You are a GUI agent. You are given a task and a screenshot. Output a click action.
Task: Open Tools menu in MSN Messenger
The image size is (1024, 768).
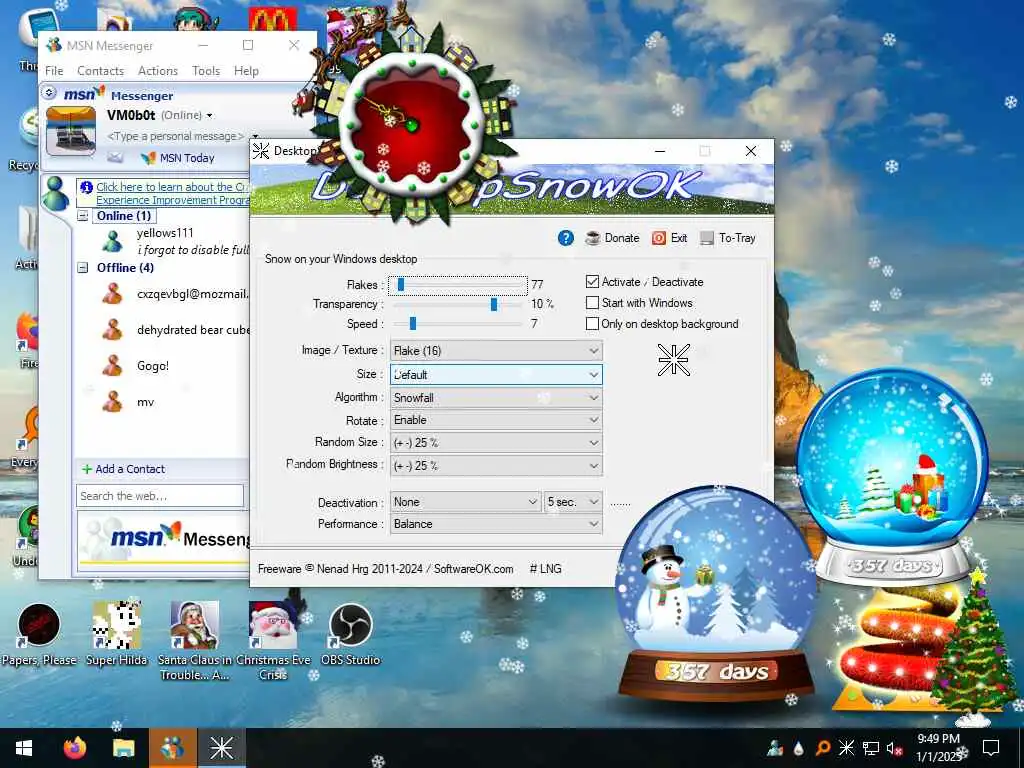tap(206, 71)
